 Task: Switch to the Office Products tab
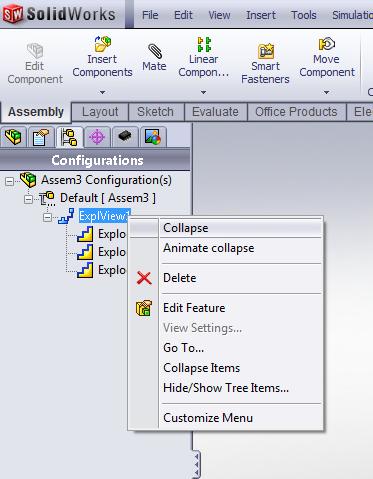click(296, 112)
